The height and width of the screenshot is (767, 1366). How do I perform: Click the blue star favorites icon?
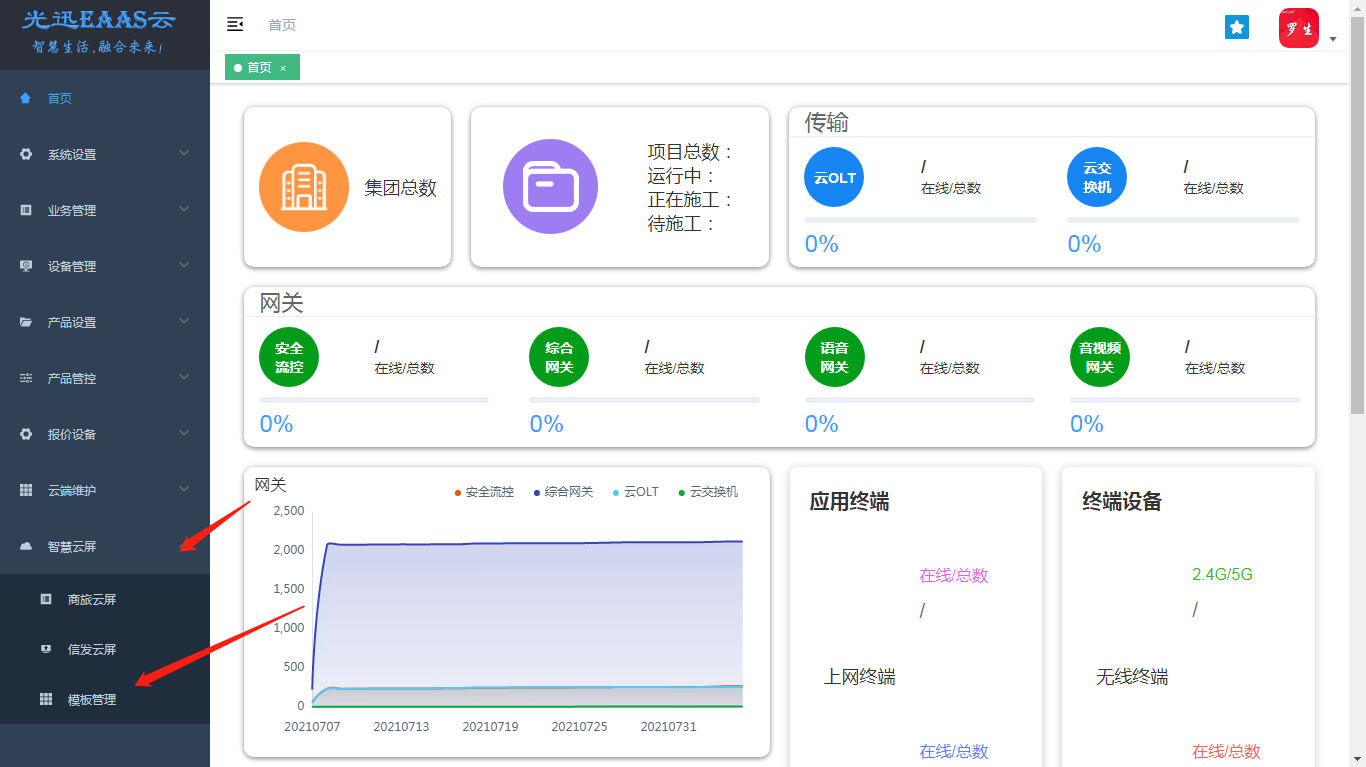[x=1237, y=27]
